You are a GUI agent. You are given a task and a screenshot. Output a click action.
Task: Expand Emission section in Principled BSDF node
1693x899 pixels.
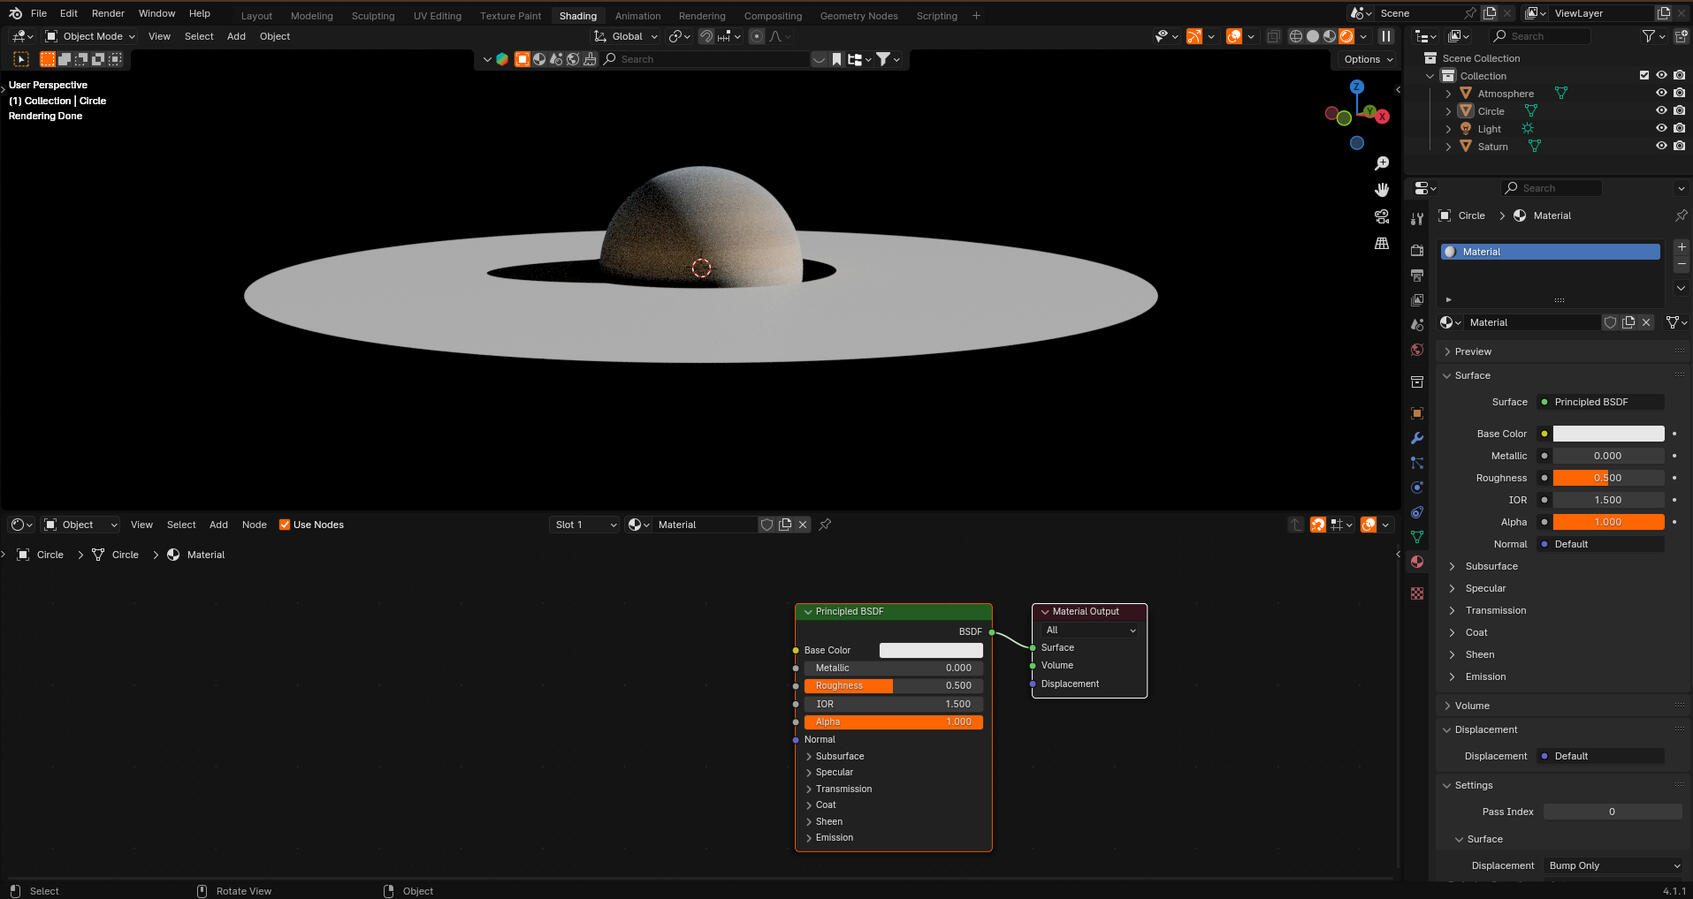click(833, 838)
